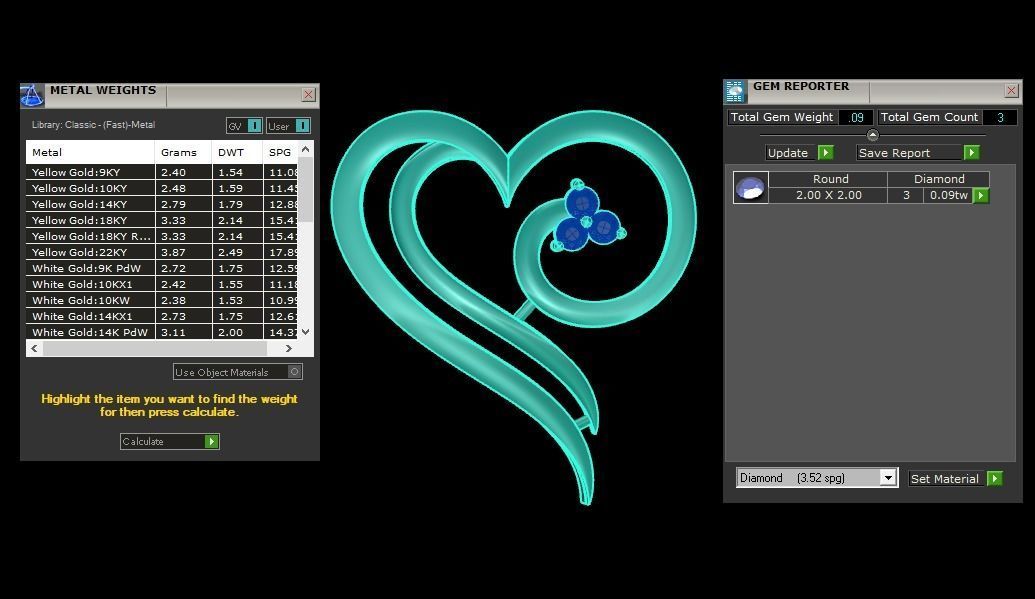
Task: Enable Use Object Materials option
Action: point(238,372)
